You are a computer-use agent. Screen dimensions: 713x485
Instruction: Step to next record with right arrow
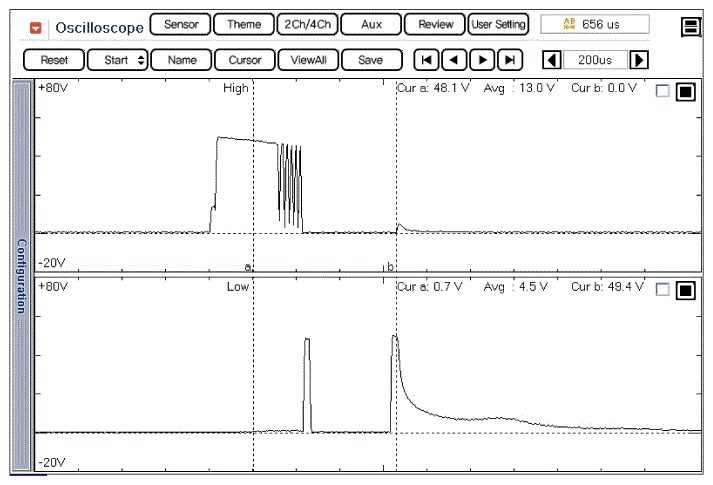pyautogui.click(x=483, y=60)
